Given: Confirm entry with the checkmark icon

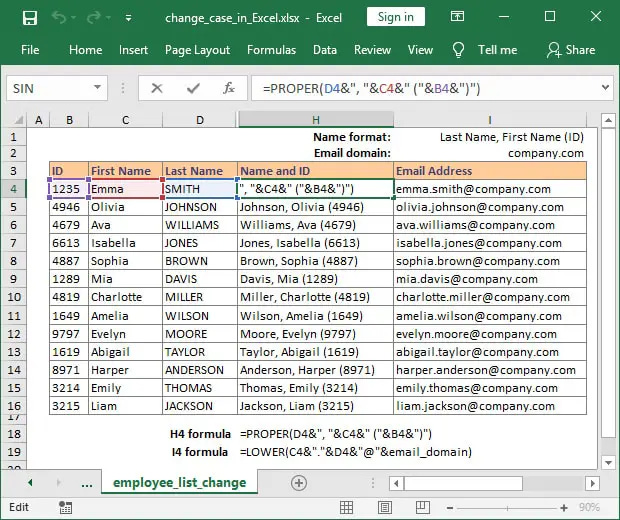Looking at the screenshot, I should [193, 88].
